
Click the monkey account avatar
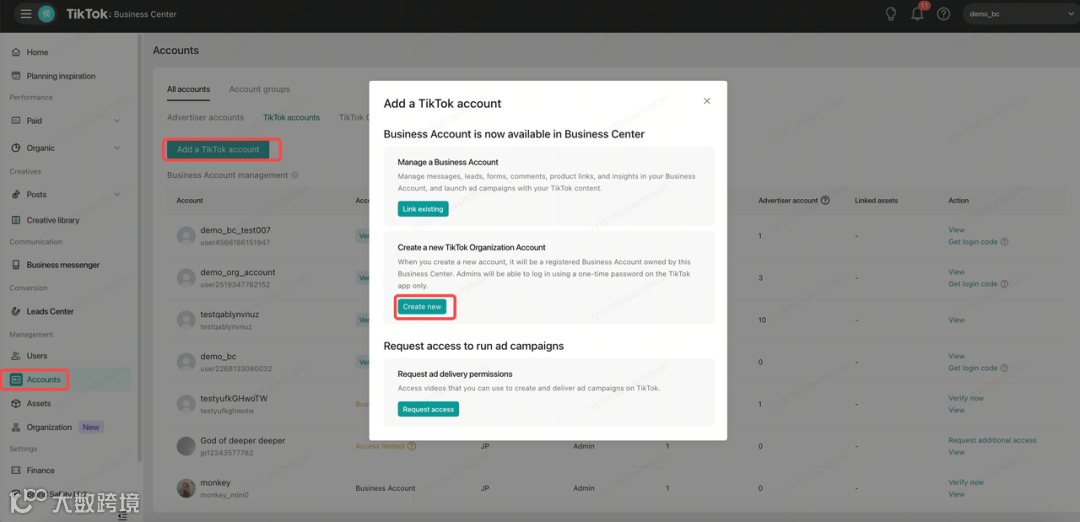coord(186,488)
